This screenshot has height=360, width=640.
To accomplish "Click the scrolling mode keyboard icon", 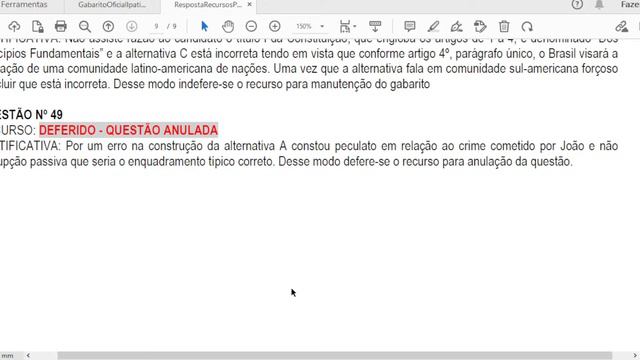I will (375, 27).
